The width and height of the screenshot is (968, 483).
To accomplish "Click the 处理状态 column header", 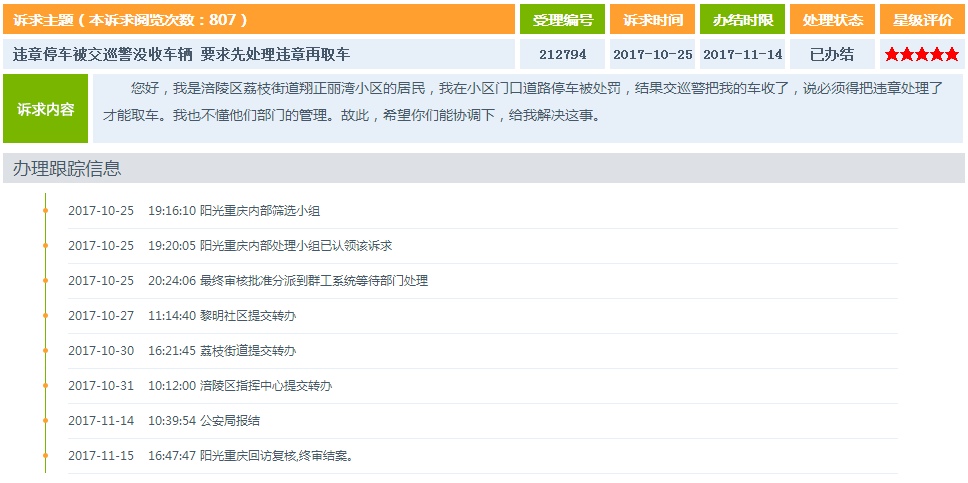I will [x=832, y=19].
